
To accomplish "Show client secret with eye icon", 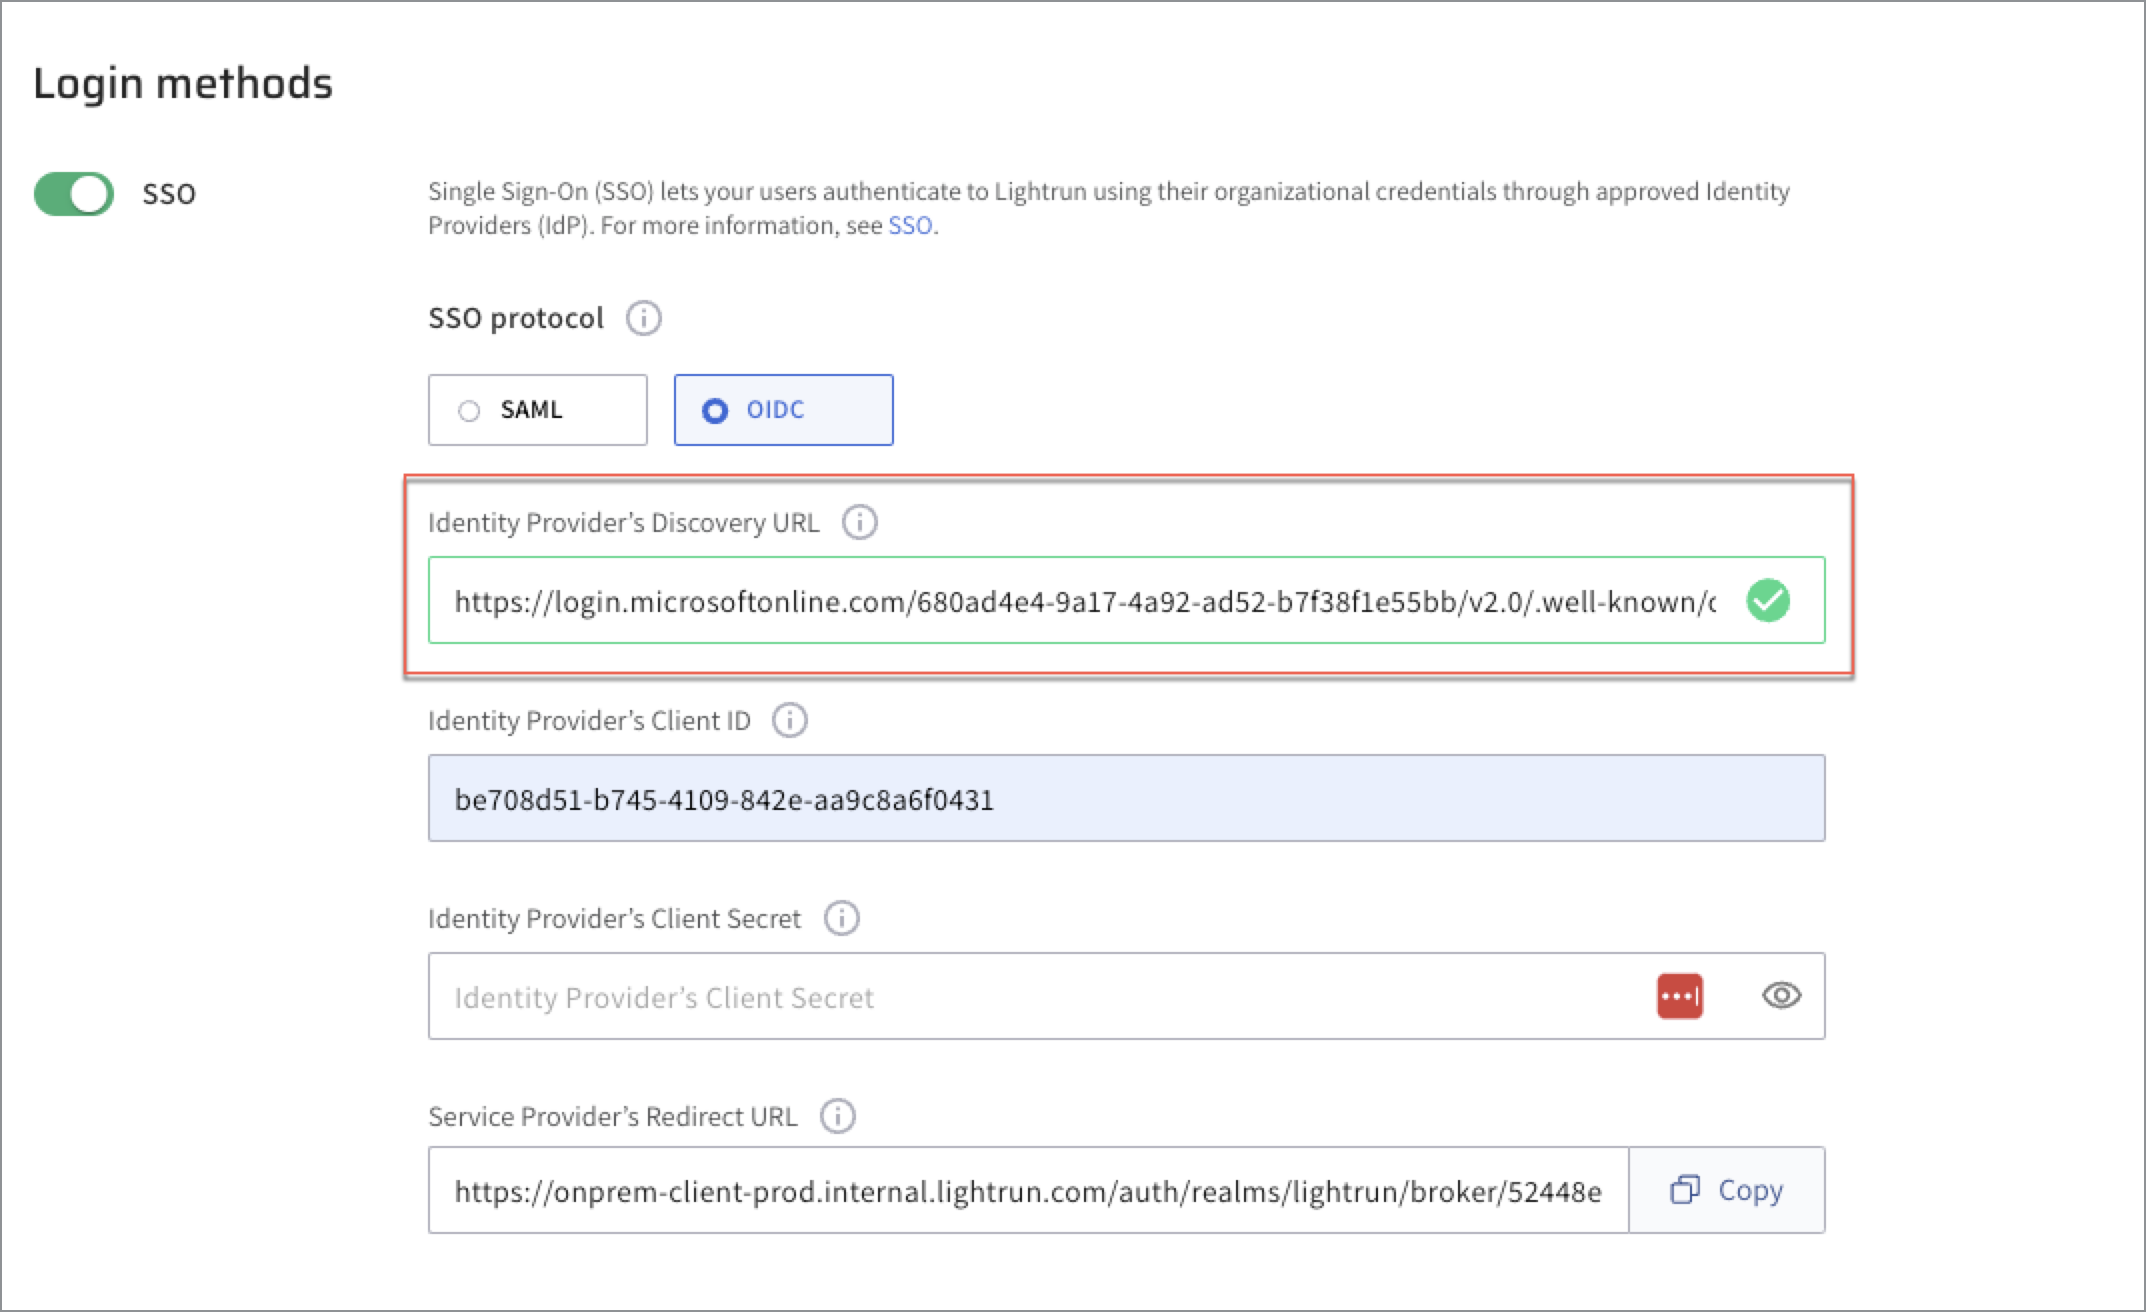I will point(1781,996).
